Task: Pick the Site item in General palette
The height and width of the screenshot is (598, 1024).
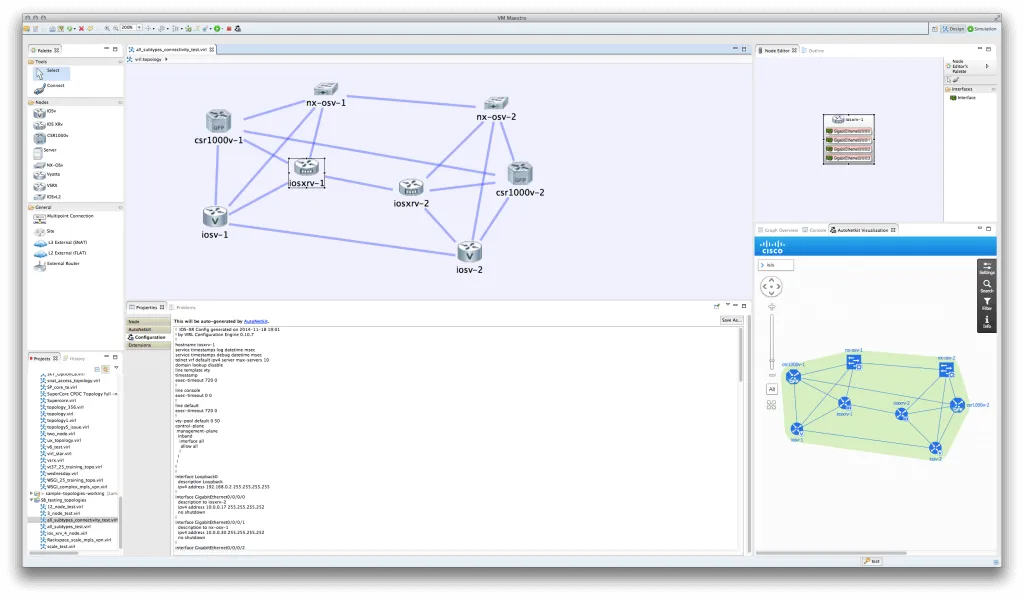Action: point(44,231)
